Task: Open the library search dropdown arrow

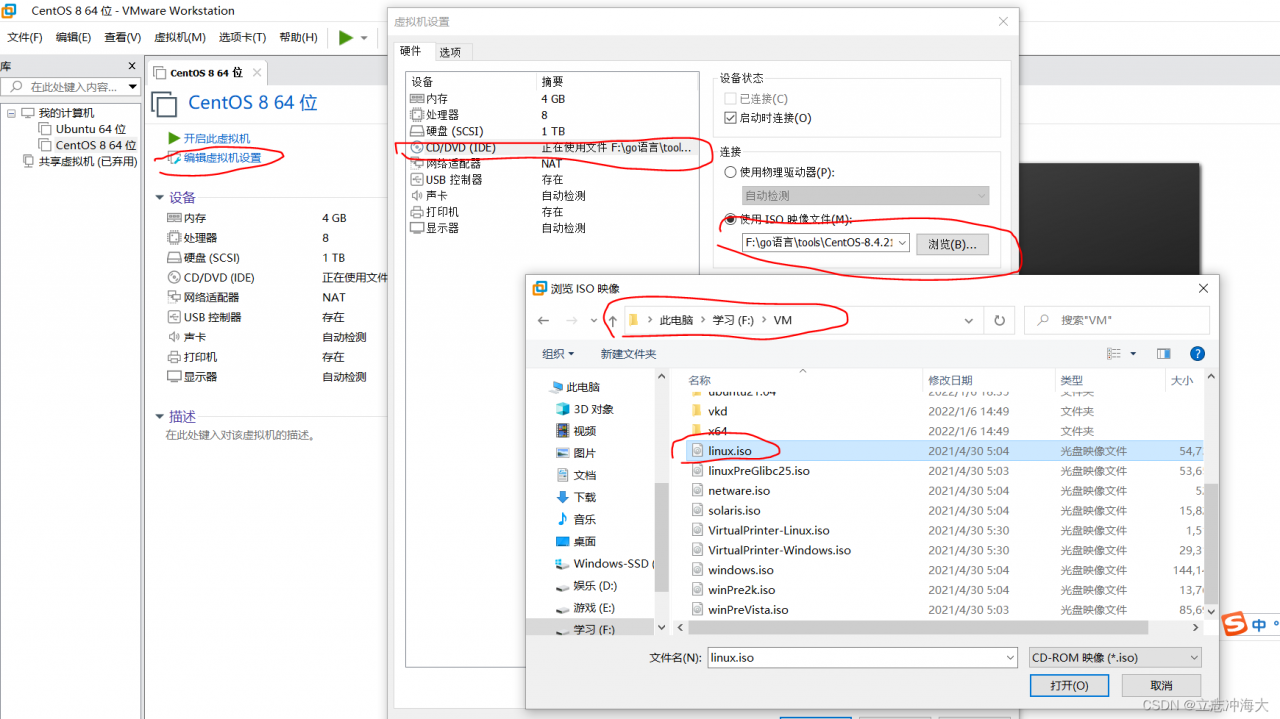Action: [132, 87]
